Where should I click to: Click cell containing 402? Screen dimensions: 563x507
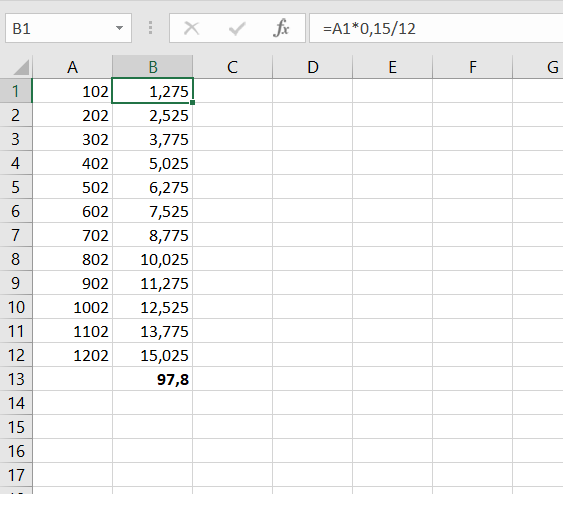73,163
